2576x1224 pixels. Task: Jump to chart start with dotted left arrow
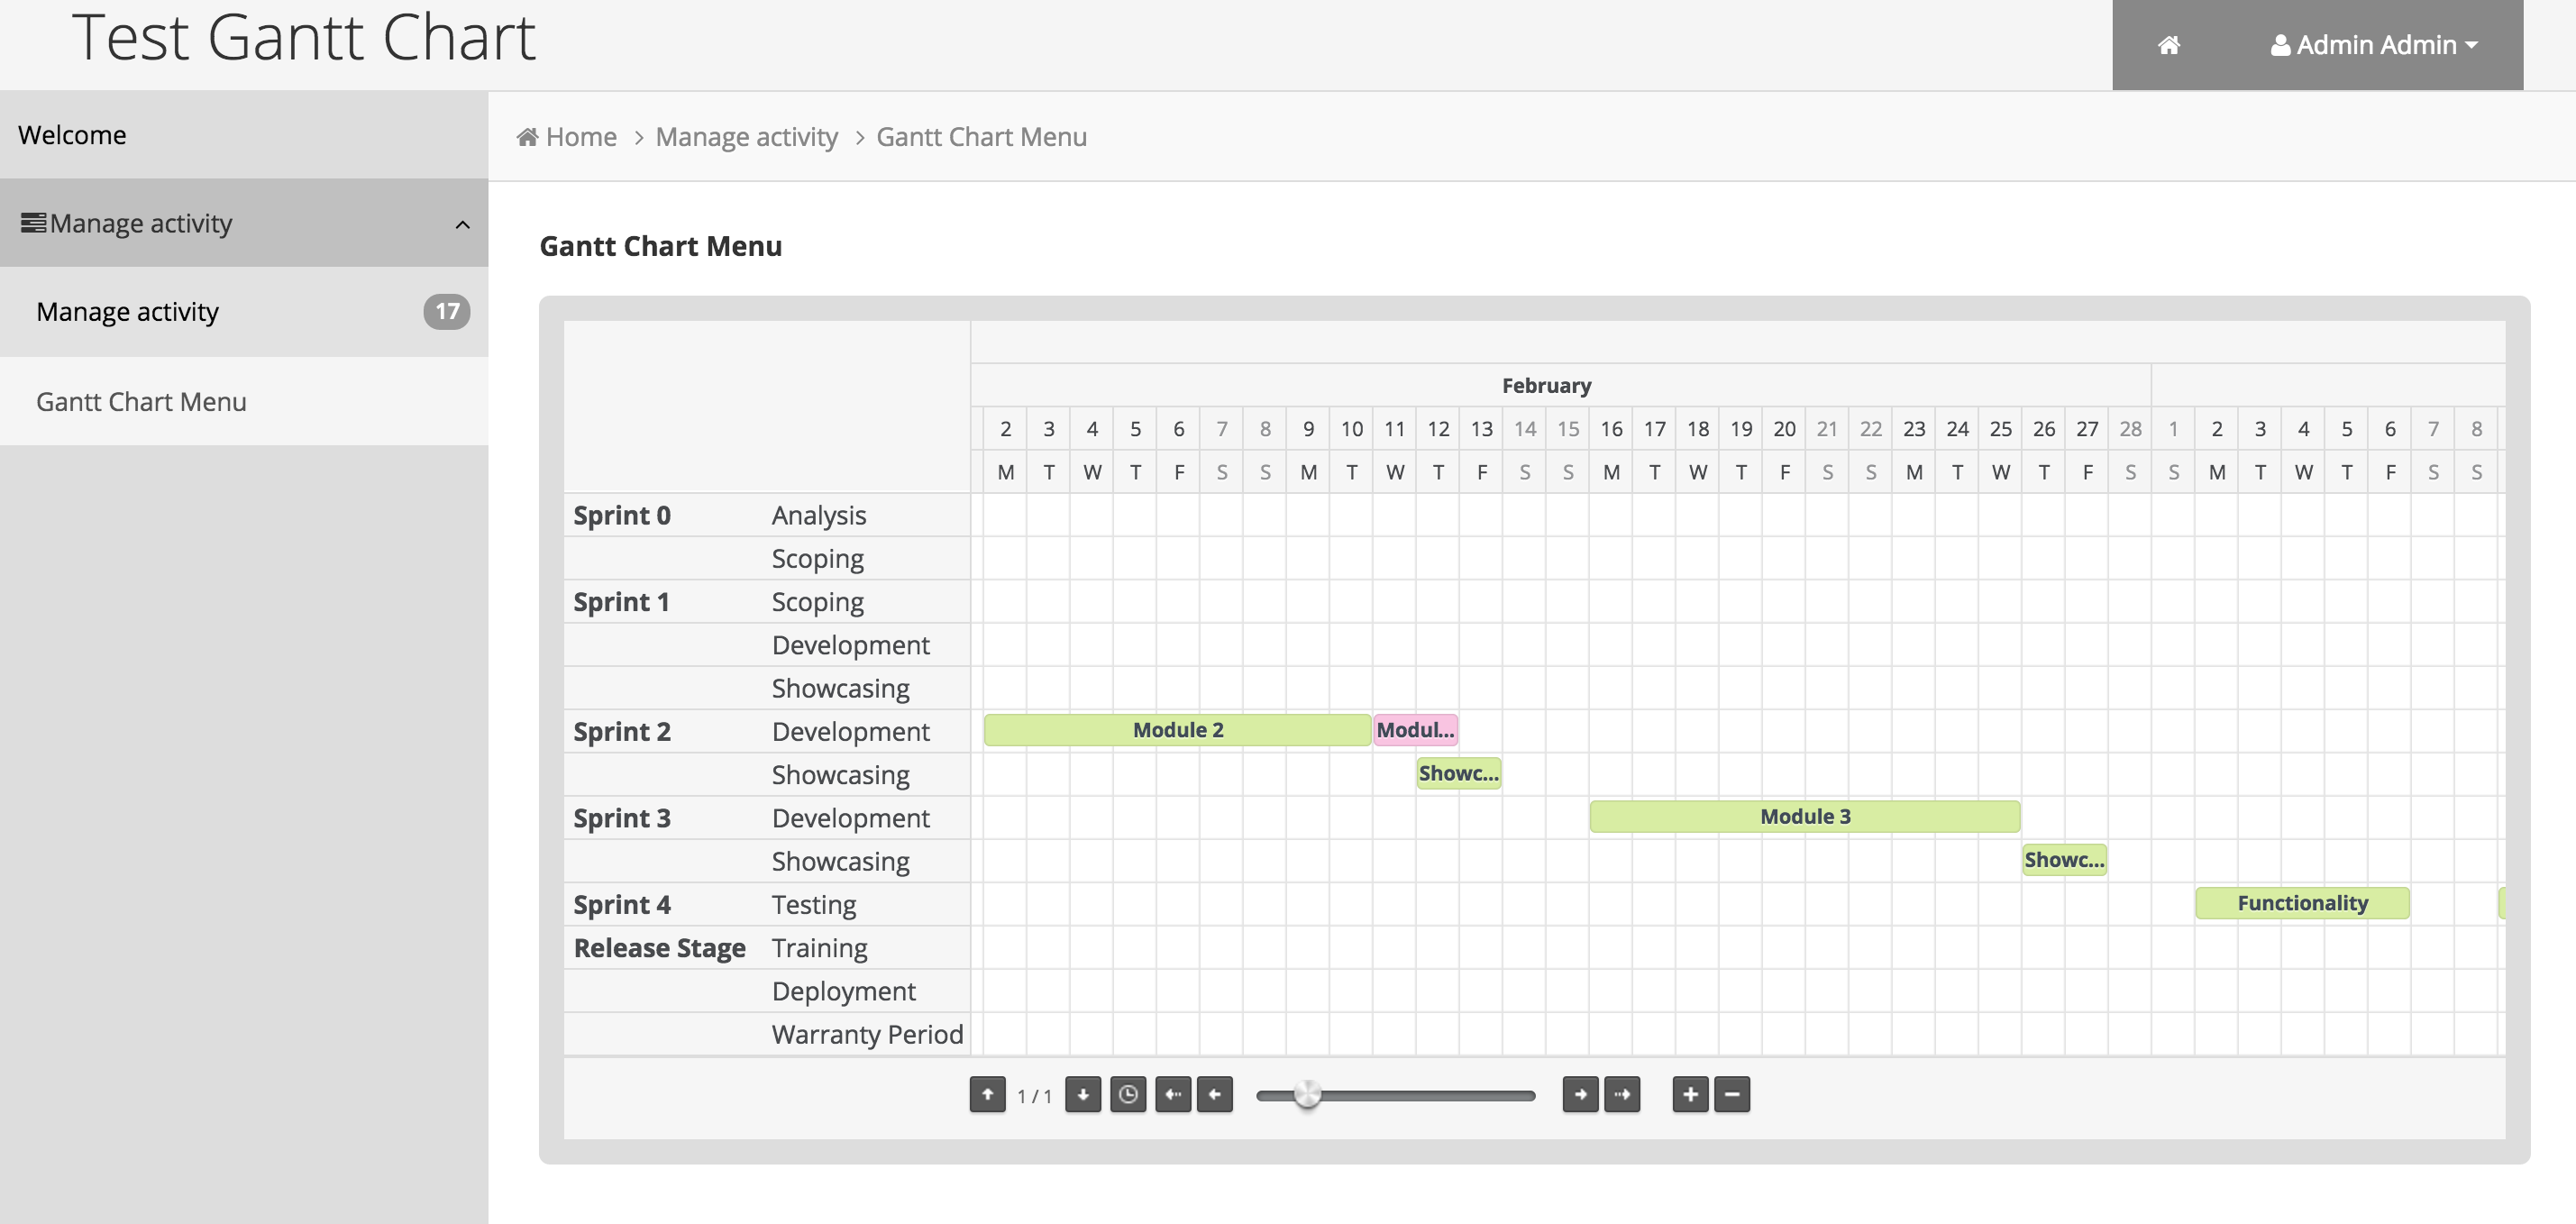coord(1173,1095)
